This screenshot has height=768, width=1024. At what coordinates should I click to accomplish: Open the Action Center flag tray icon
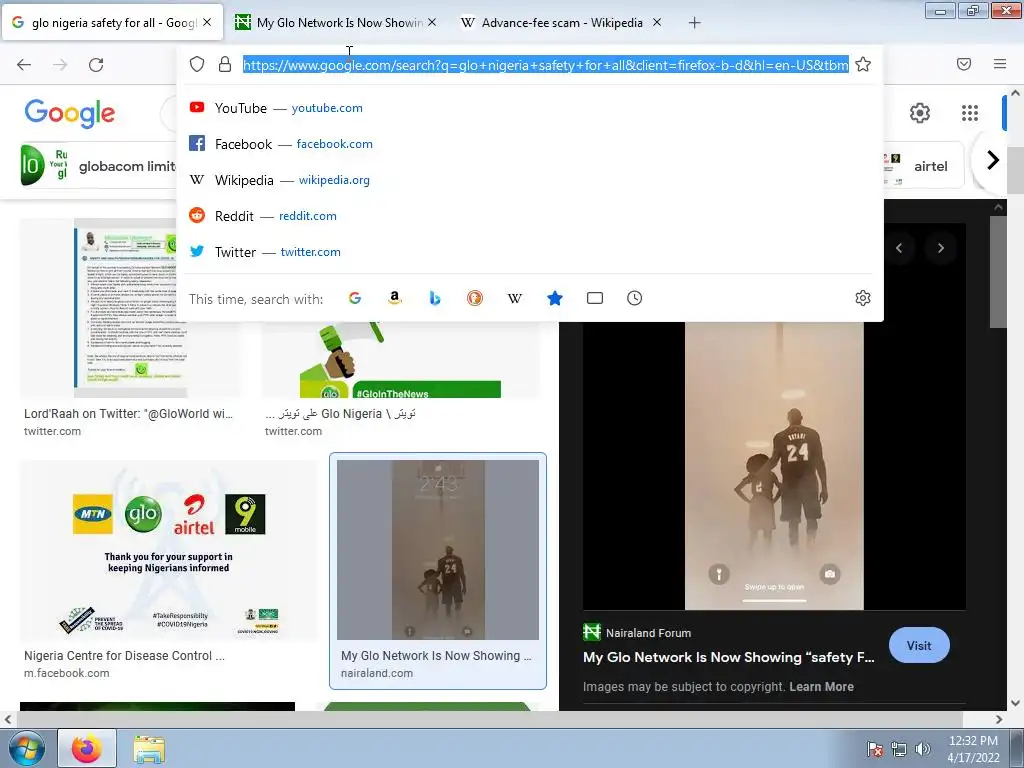click(875, 749)
